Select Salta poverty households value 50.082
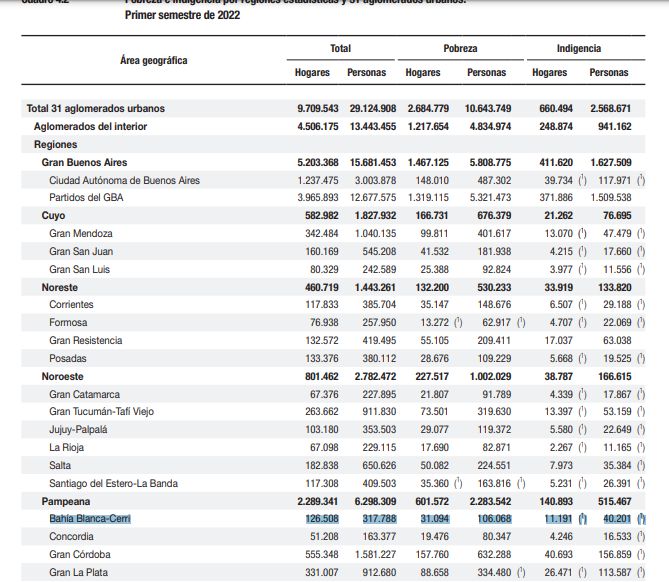 point(435,465)
